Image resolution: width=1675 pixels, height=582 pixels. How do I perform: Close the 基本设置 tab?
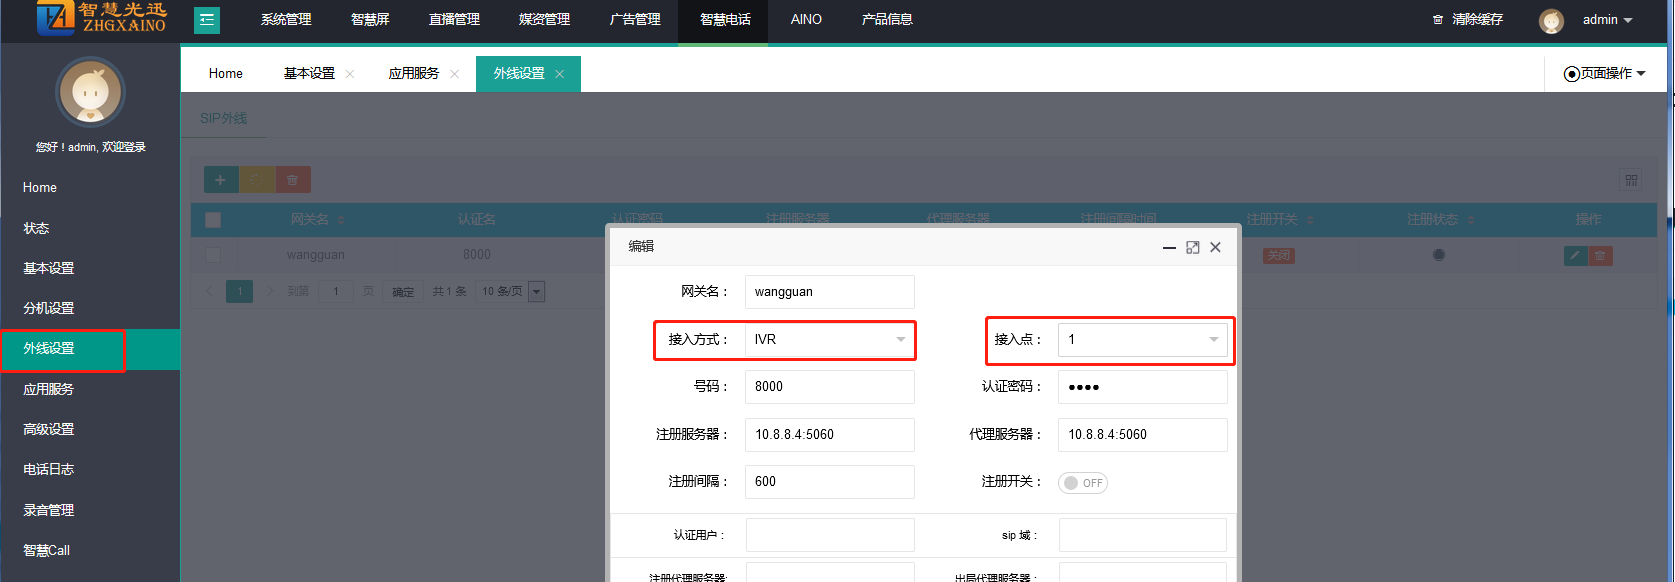point(350,74)
